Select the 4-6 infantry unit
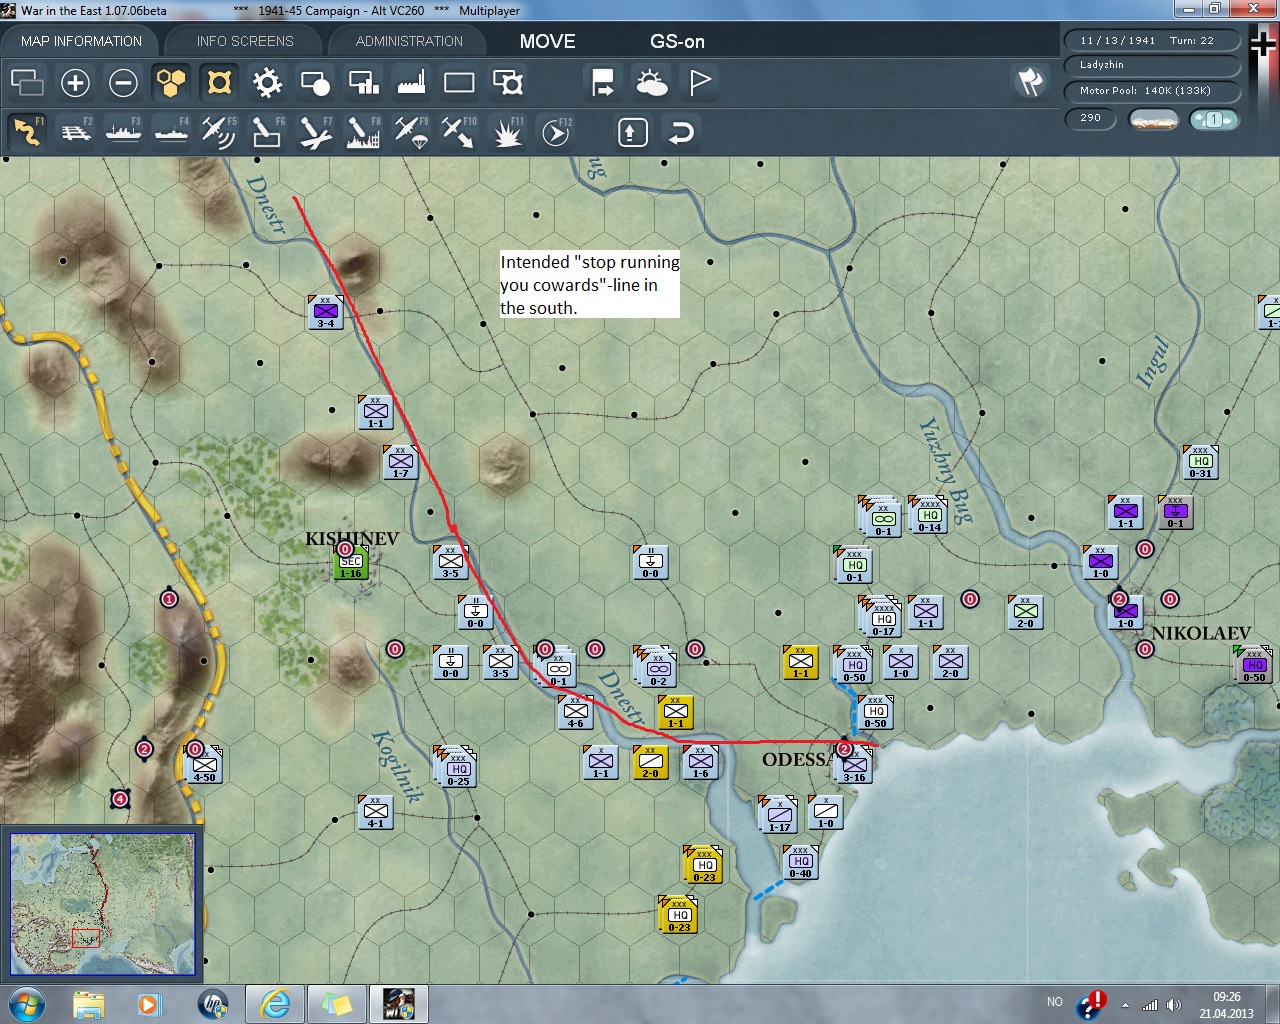 pyautogui.click(x=576, y=712)
